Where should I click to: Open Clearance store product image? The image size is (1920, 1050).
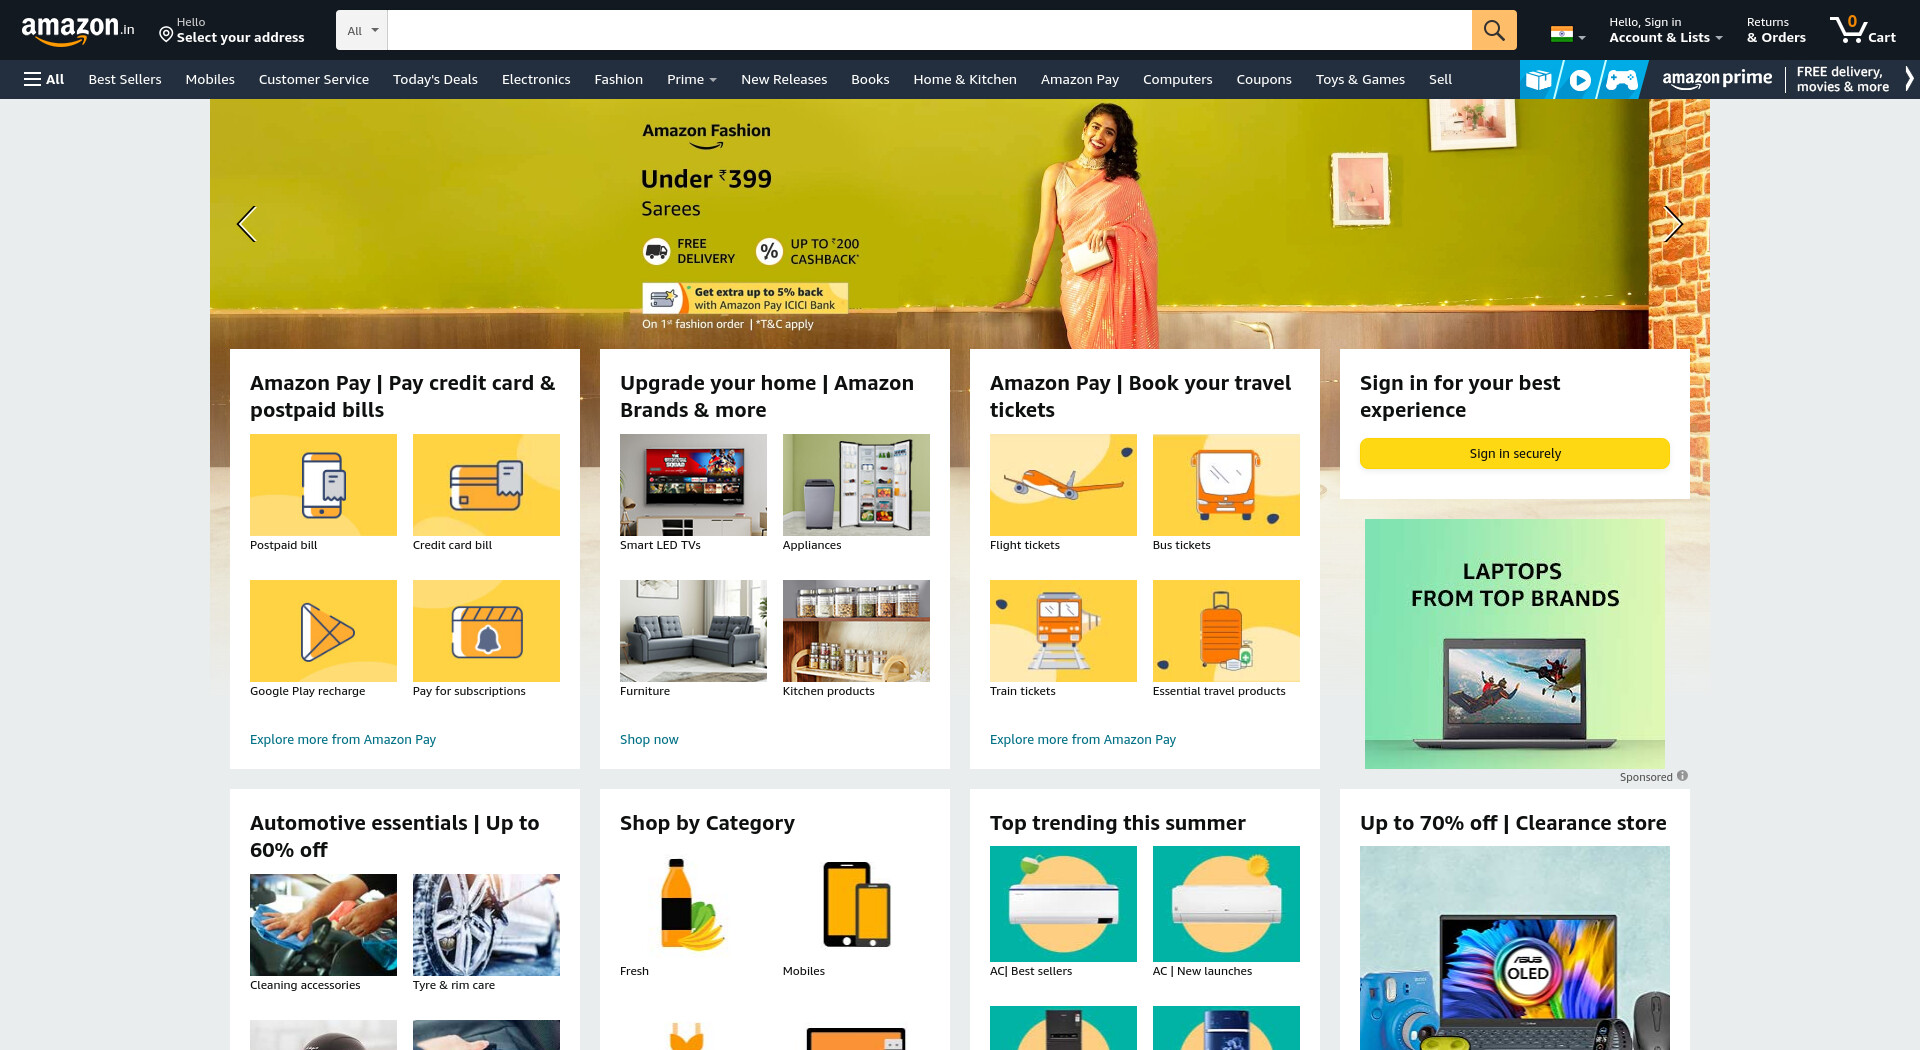[1515, 948]
